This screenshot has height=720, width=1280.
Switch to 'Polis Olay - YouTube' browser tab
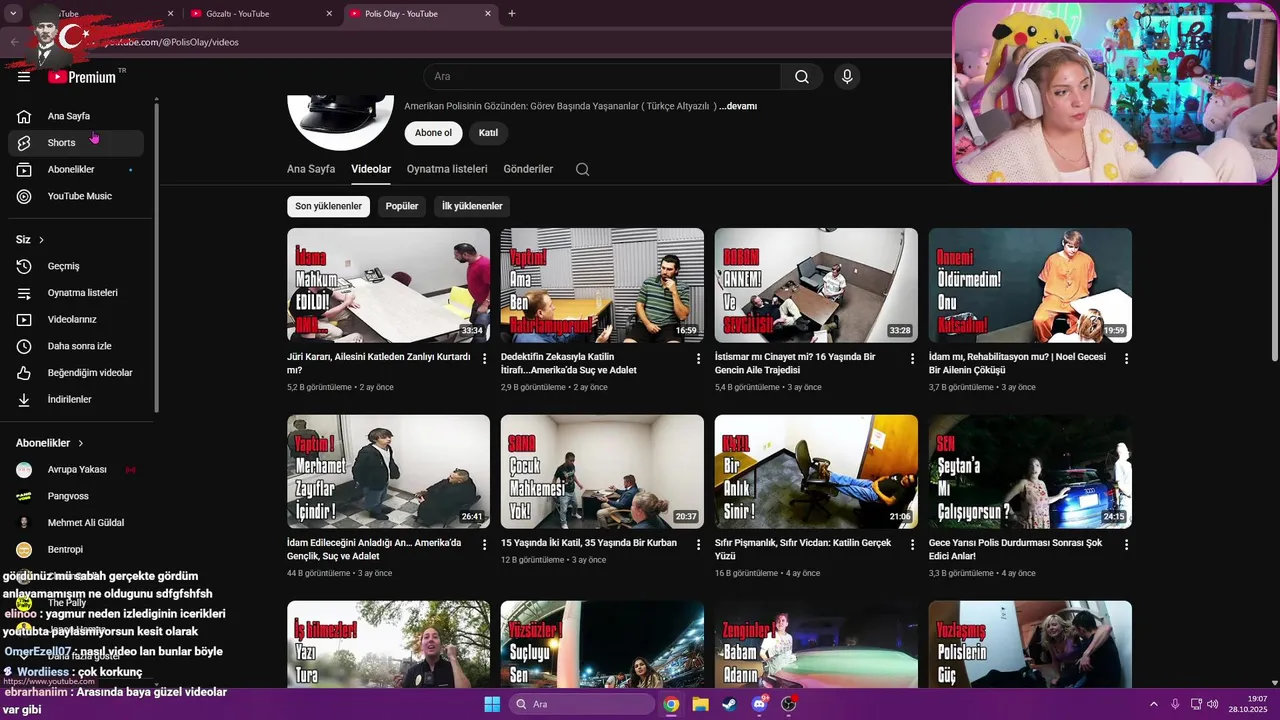[x=420, y=14]
